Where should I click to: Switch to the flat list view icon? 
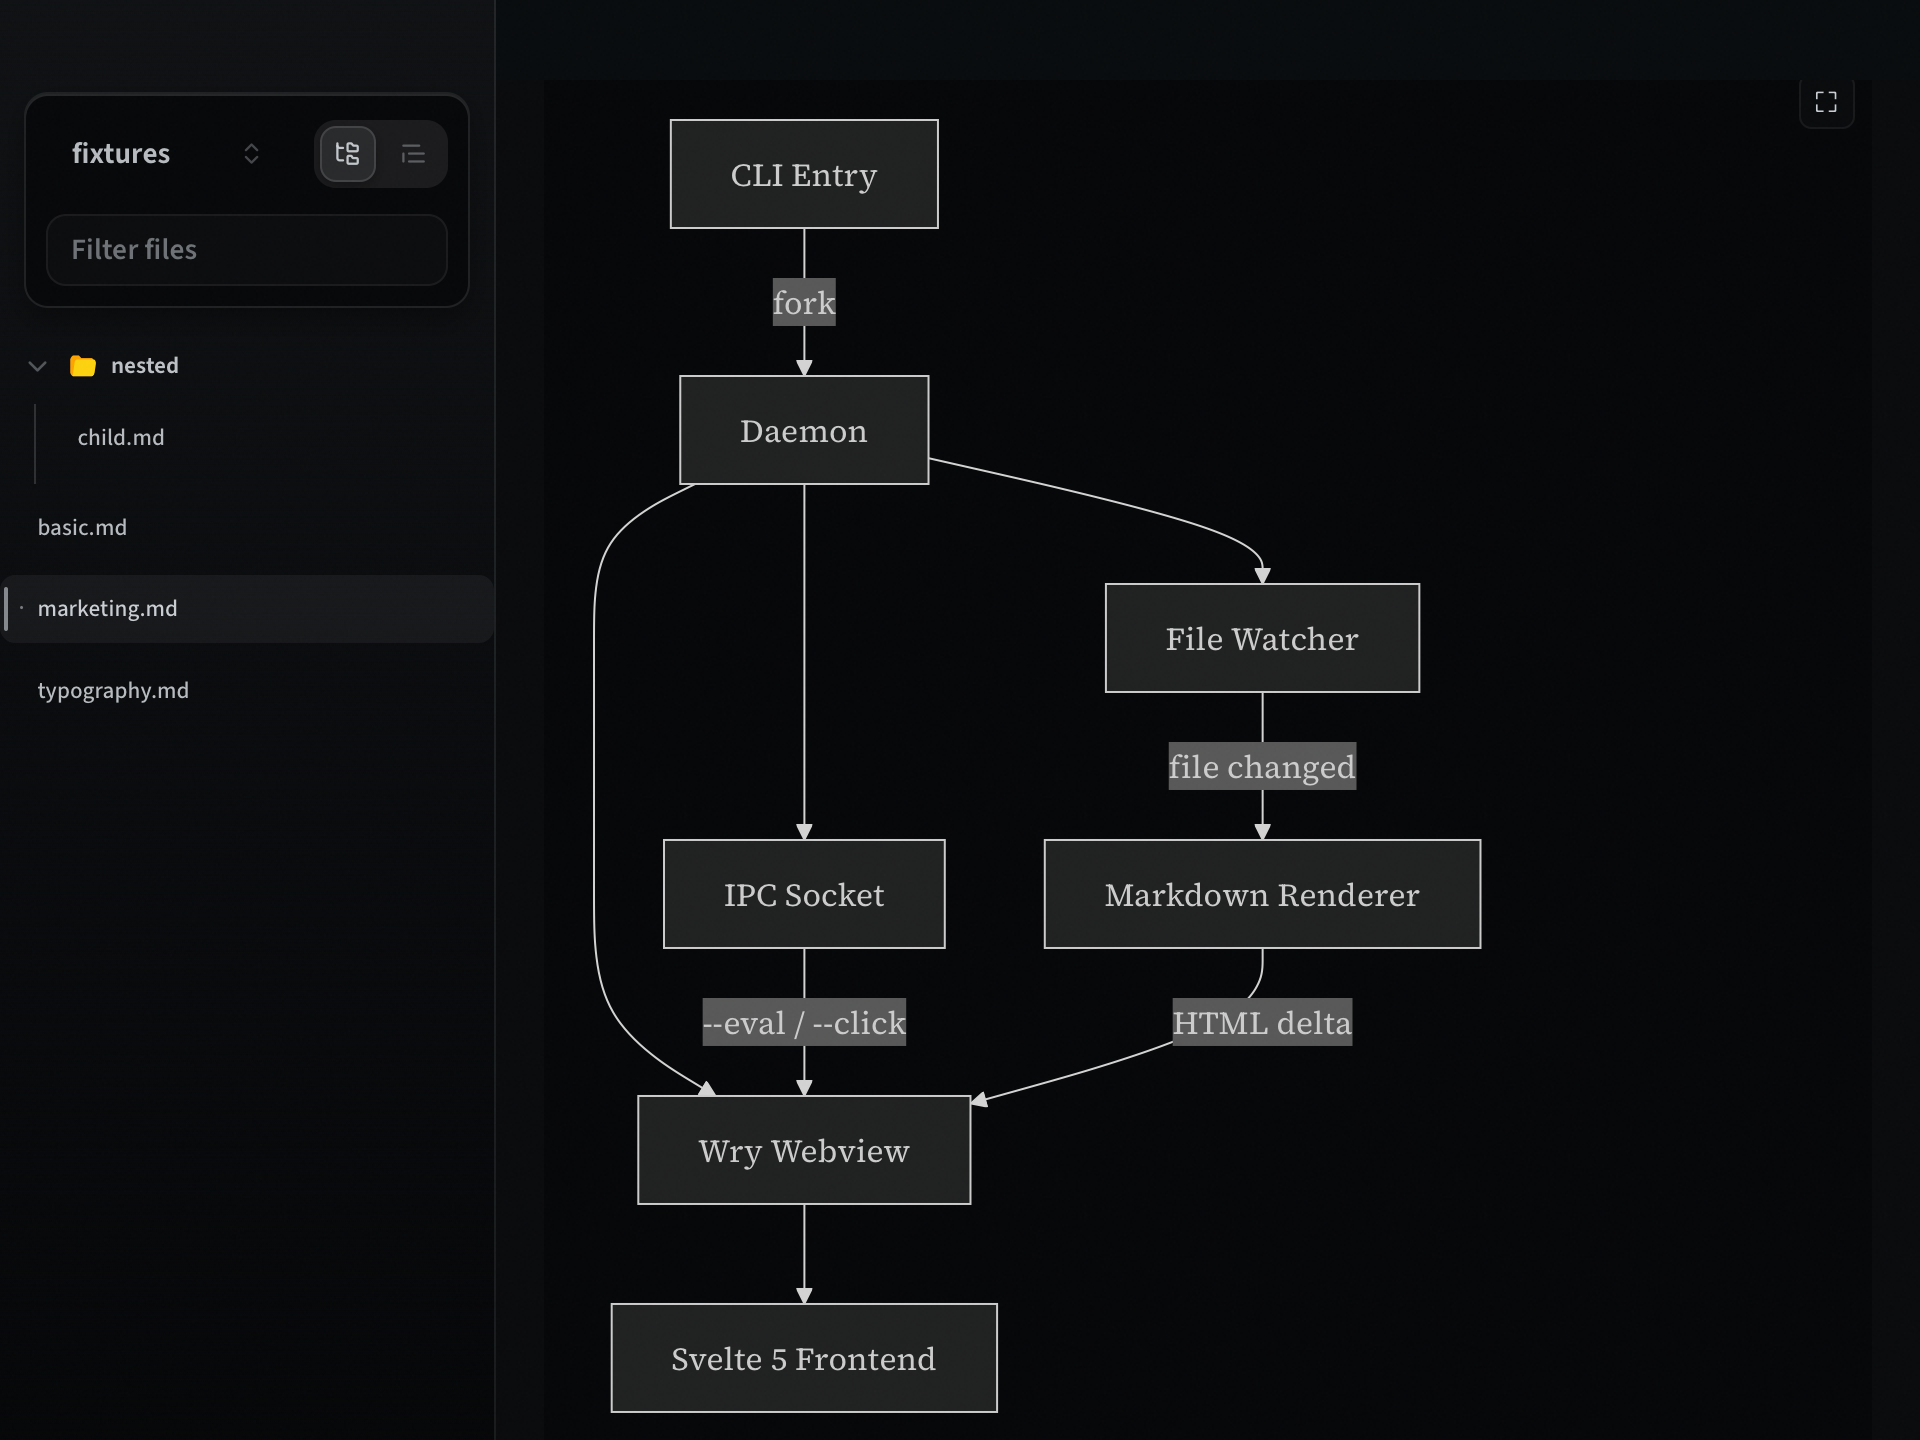(414, 153)
